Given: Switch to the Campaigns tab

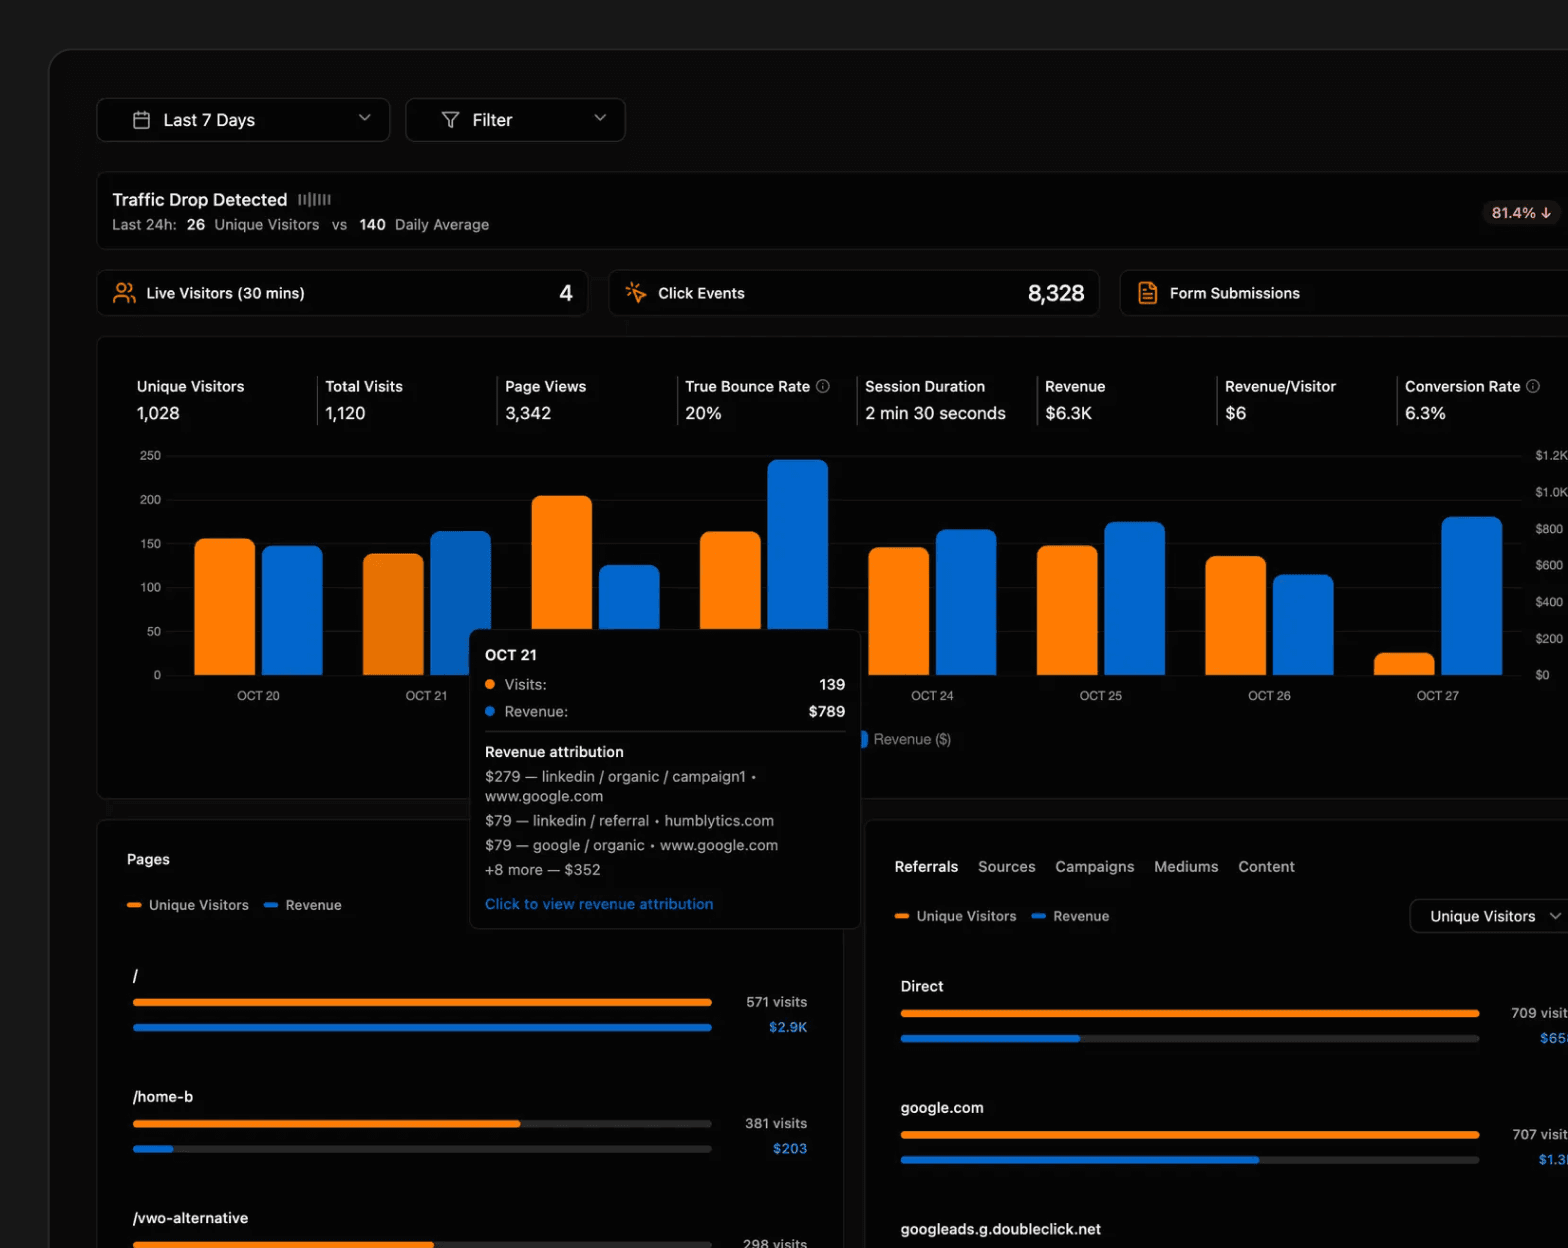Looking at the screenshot, I should pyautogui.click(x=1094, y=867).
